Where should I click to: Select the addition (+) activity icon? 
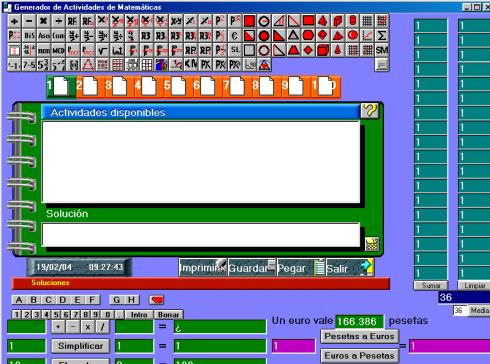[x=14, y=21]
